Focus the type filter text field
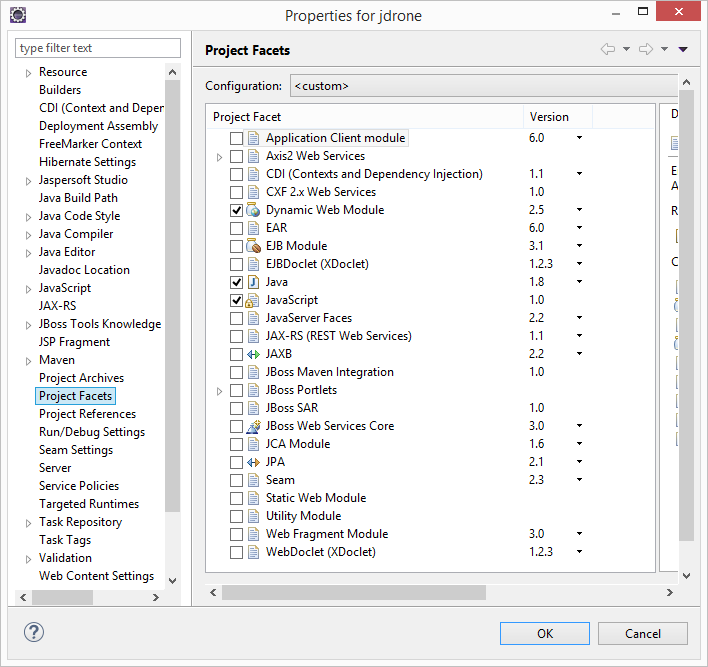The height and width of the screenshot is (667, 708). [x=98, y=48]
